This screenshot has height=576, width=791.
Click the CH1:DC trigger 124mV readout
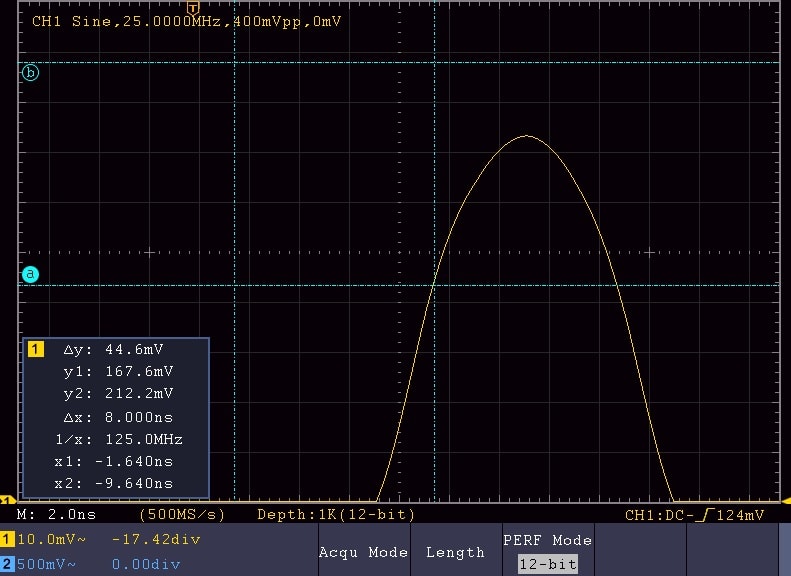point(695,515)
